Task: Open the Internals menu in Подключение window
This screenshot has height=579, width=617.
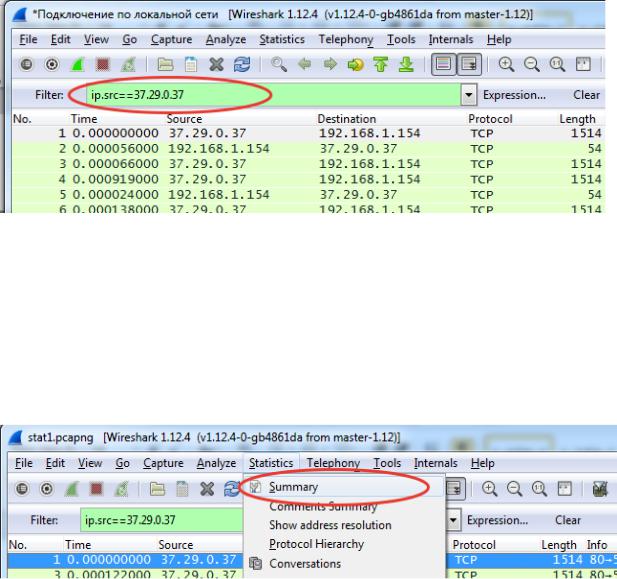Action: (x=451, y=39)
